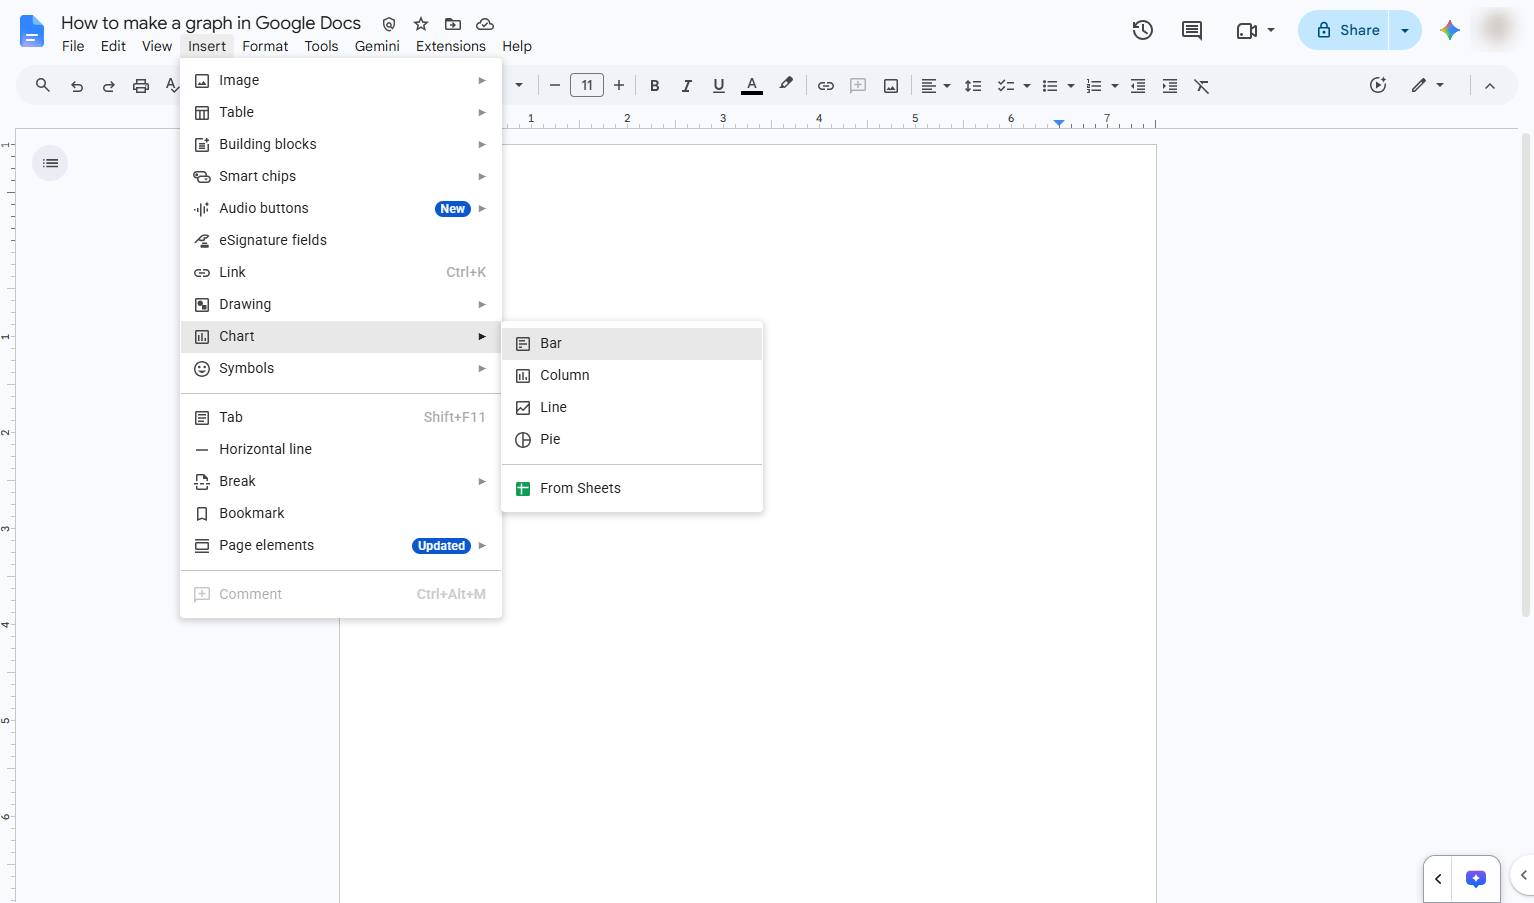The height and width of the screenshot is (903, 1534).
Task: Open the checklist menu arrow
Action: point(1027,86)
